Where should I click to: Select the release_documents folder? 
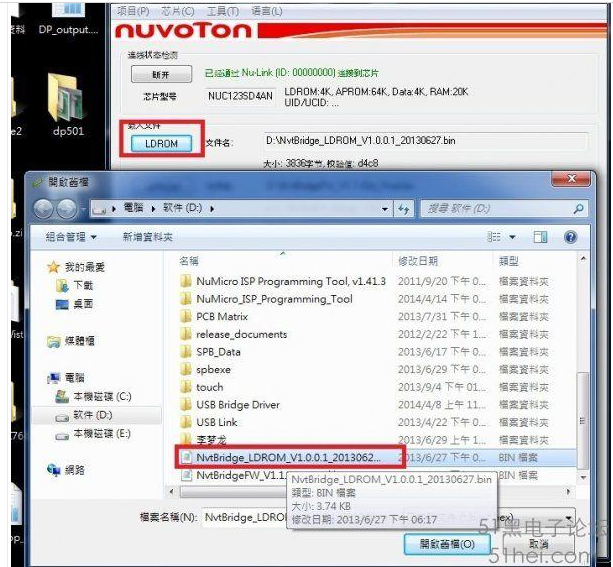coord(234,334)
